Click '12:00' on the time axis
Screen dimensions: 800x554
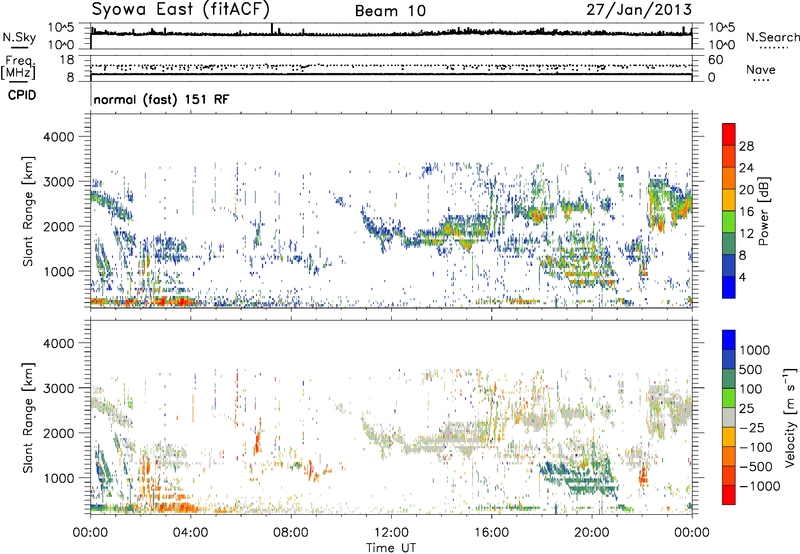point(391,533)
